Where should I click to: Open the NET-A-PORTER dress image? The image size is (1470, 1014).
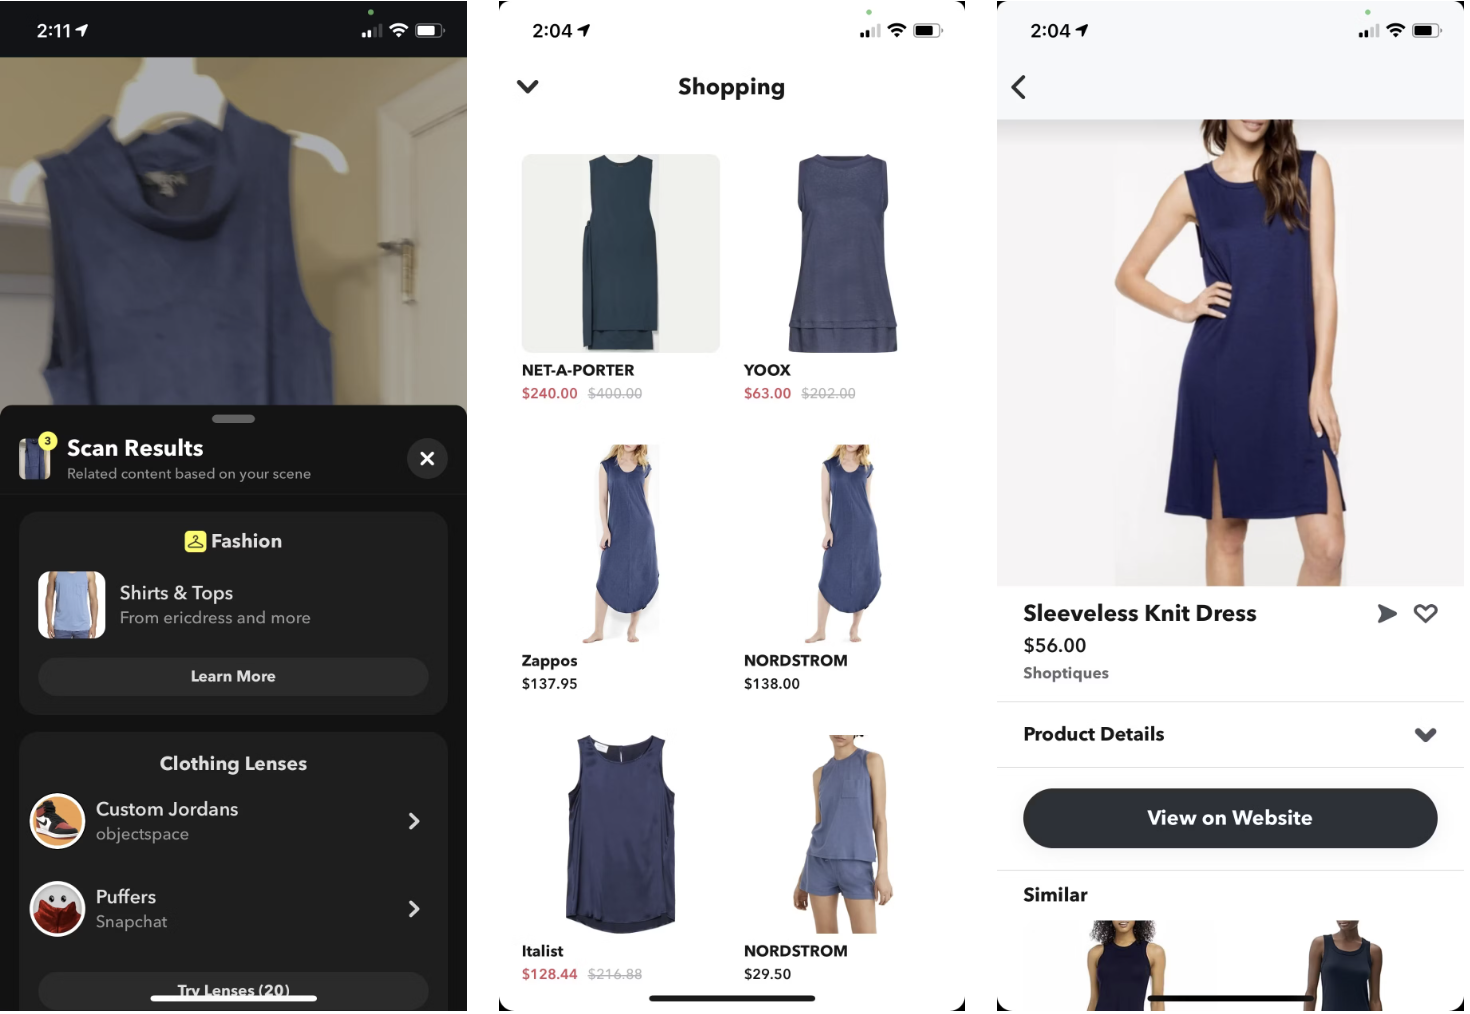621,253
